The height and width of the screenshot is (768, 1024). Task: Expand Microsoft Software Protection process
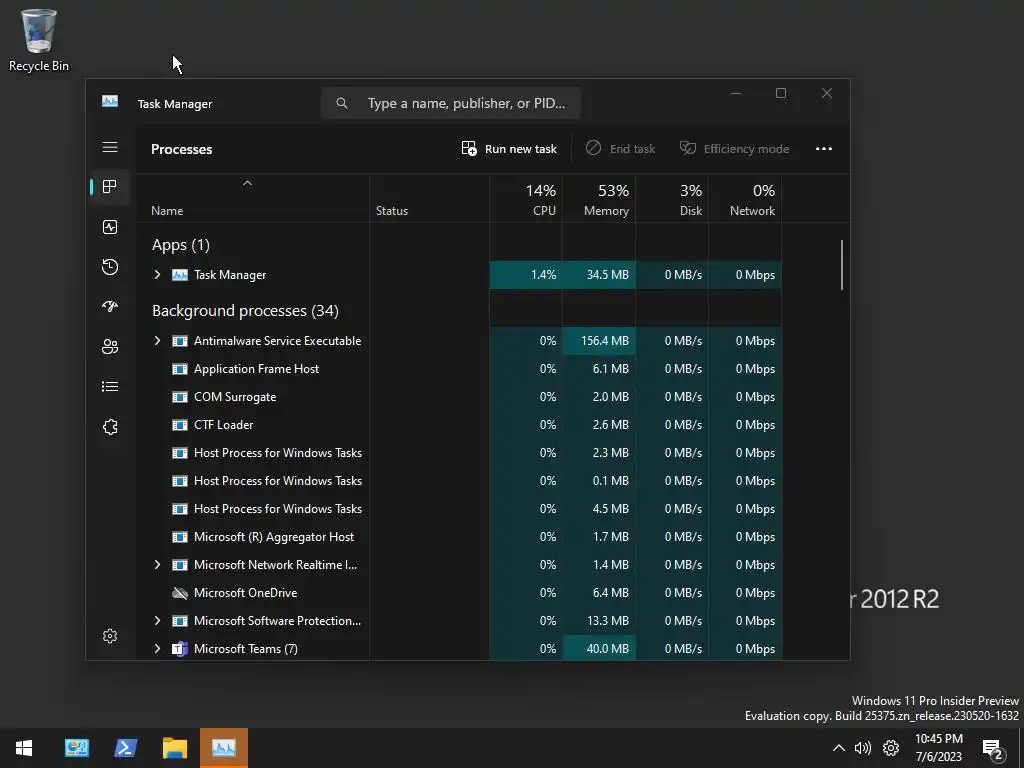(157, 621)
